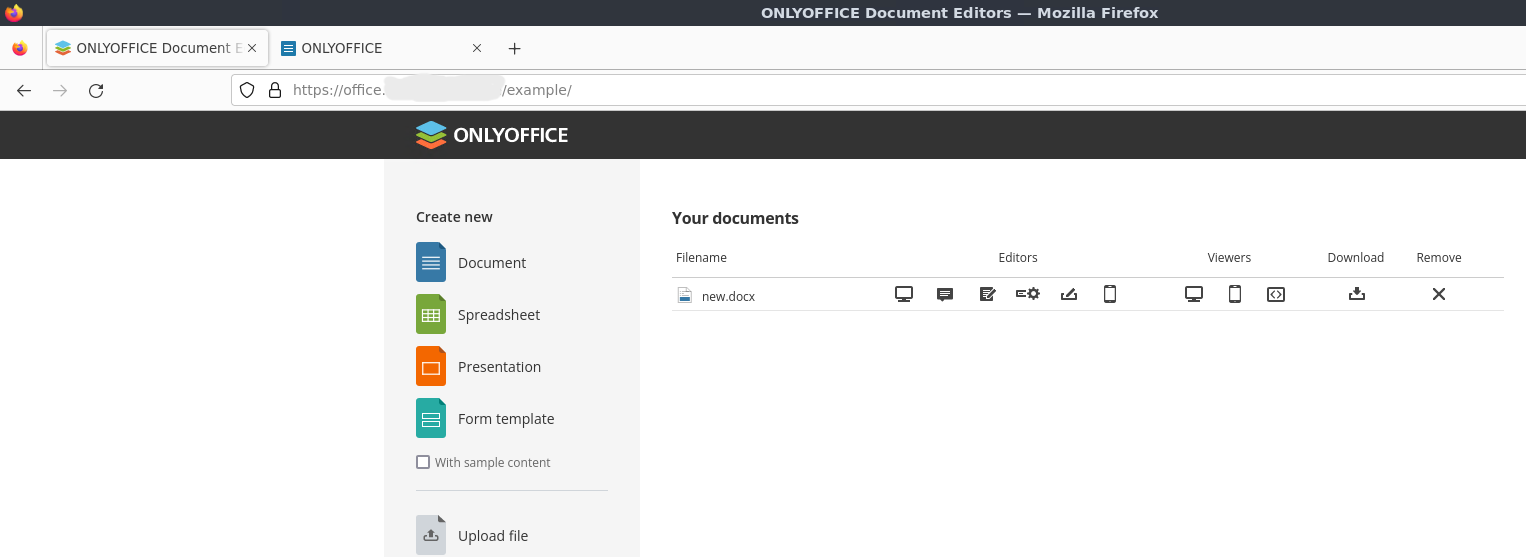
Task: Click the shield tracking protection icon
Action: pos(248,90)
